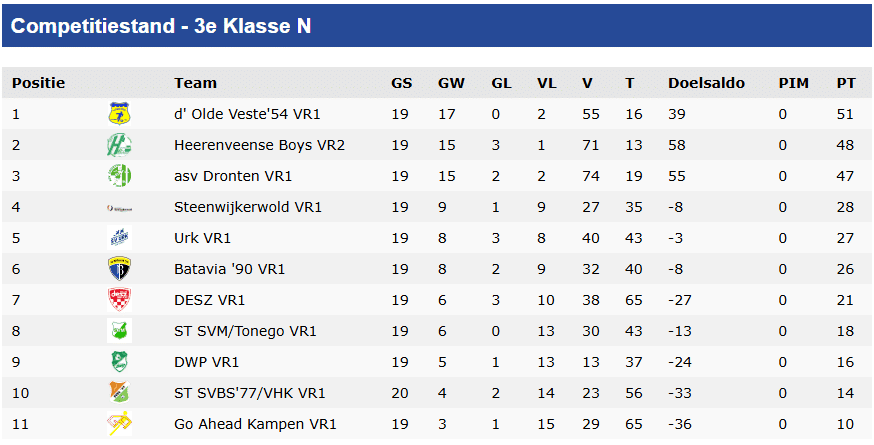Open team Heerenveense Boys VR2
874x445 pixels.
click(x=259, y=145)
